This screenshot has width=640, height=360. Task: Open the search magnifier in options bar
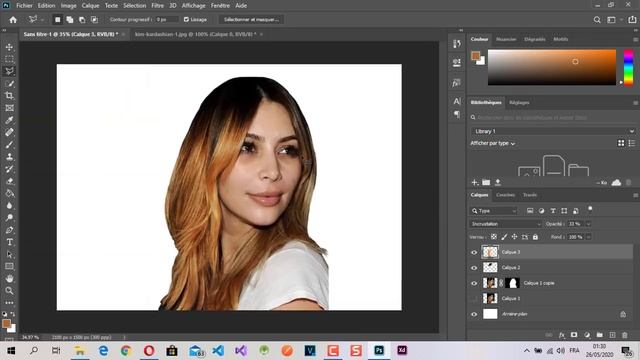597,20
